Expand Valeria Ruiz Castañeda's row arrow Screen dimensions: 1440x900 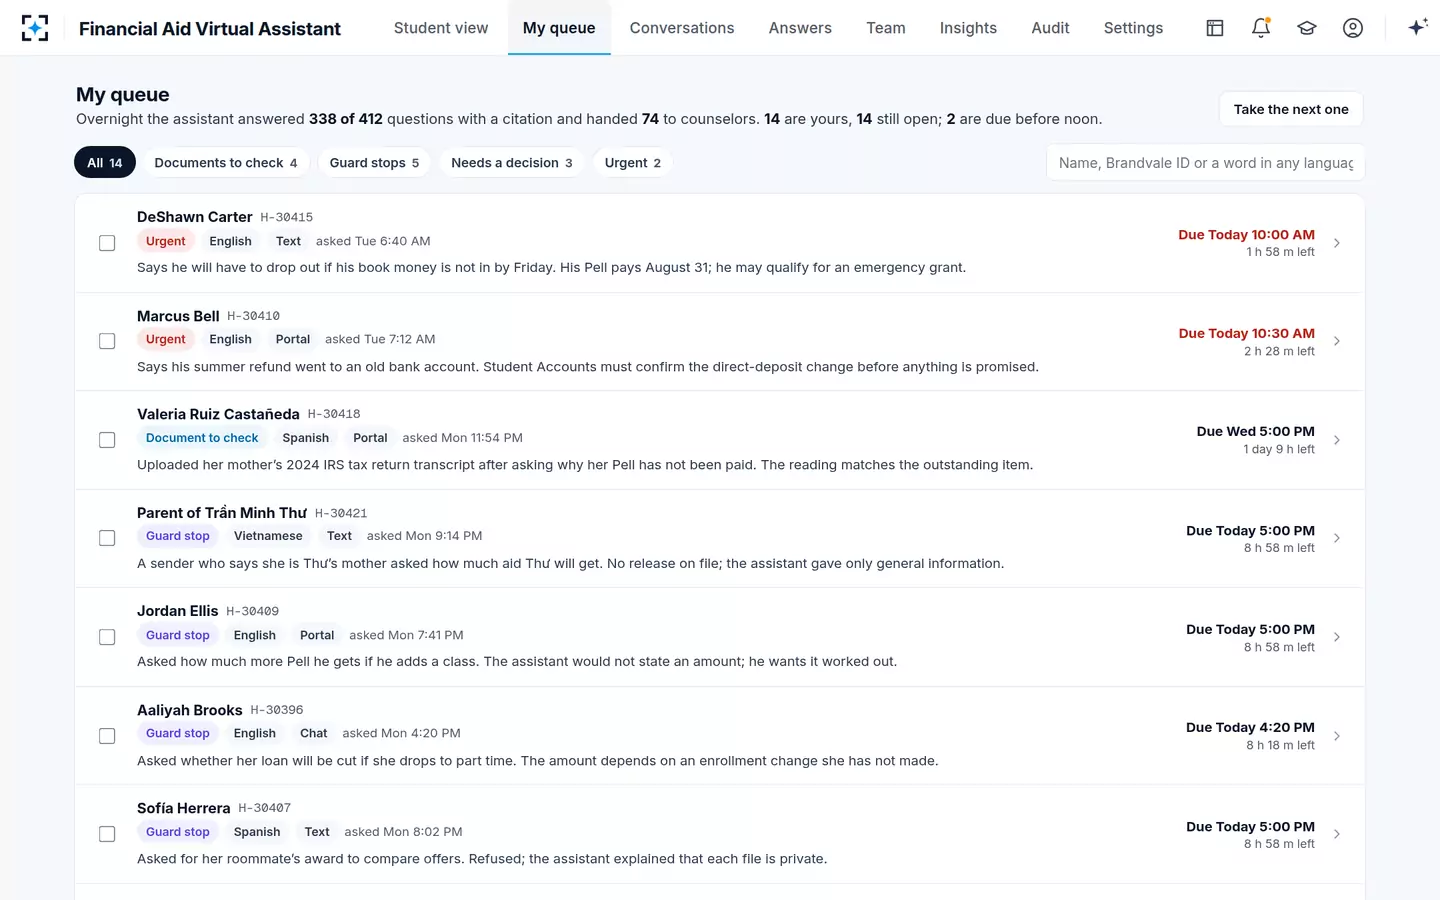pyautogui.click(x=1337, y=440)
